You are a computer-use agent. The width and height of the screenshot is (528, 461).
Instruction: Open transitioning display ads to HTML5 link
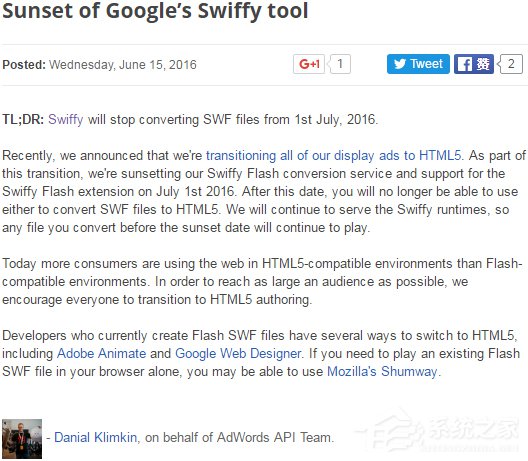[x=333, y=156]
